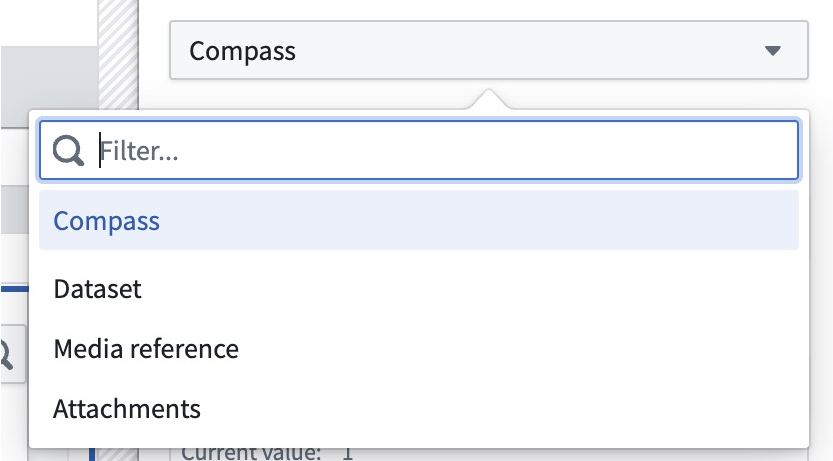Click the Compass label in the top selector

(x=242, y=52)
